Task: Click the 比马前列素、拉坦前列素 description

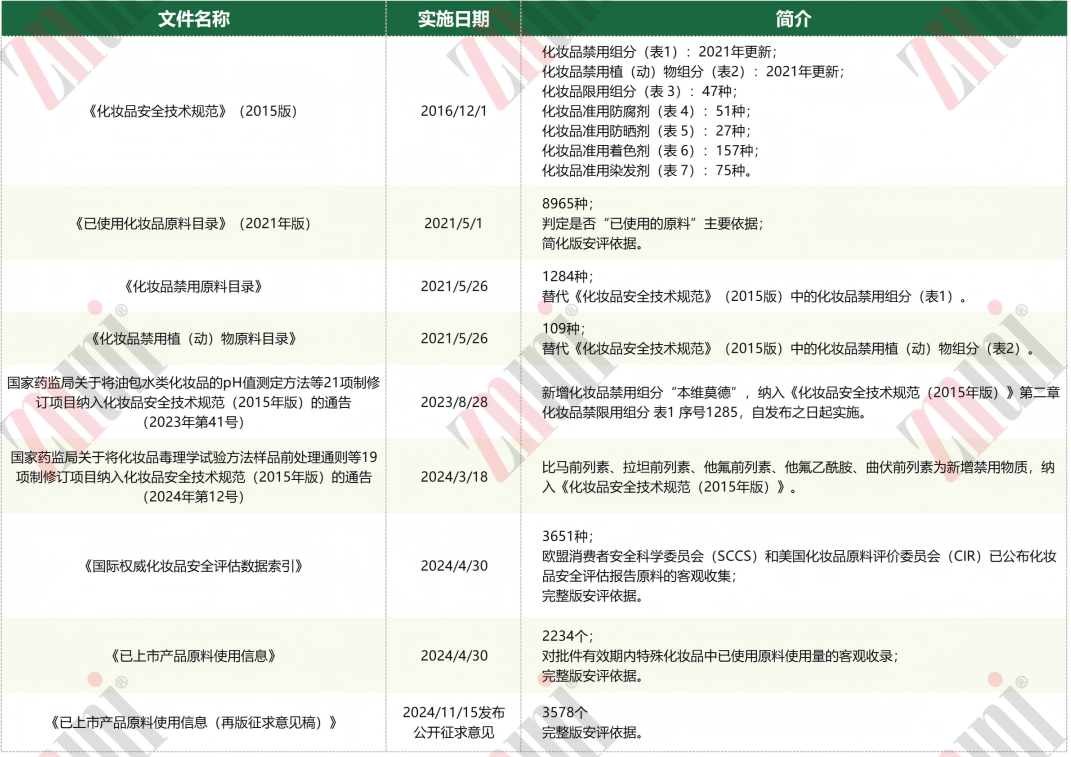Action: 798,477
